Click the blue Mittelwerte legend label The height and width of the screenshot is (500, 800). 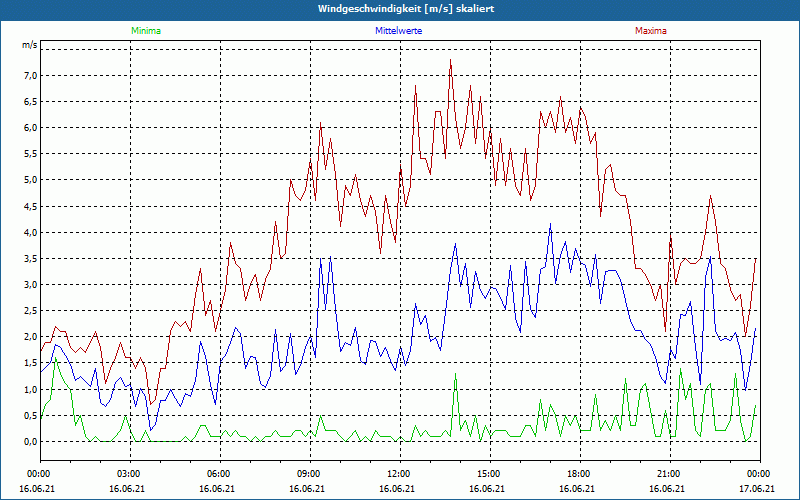tap(398, 31)
